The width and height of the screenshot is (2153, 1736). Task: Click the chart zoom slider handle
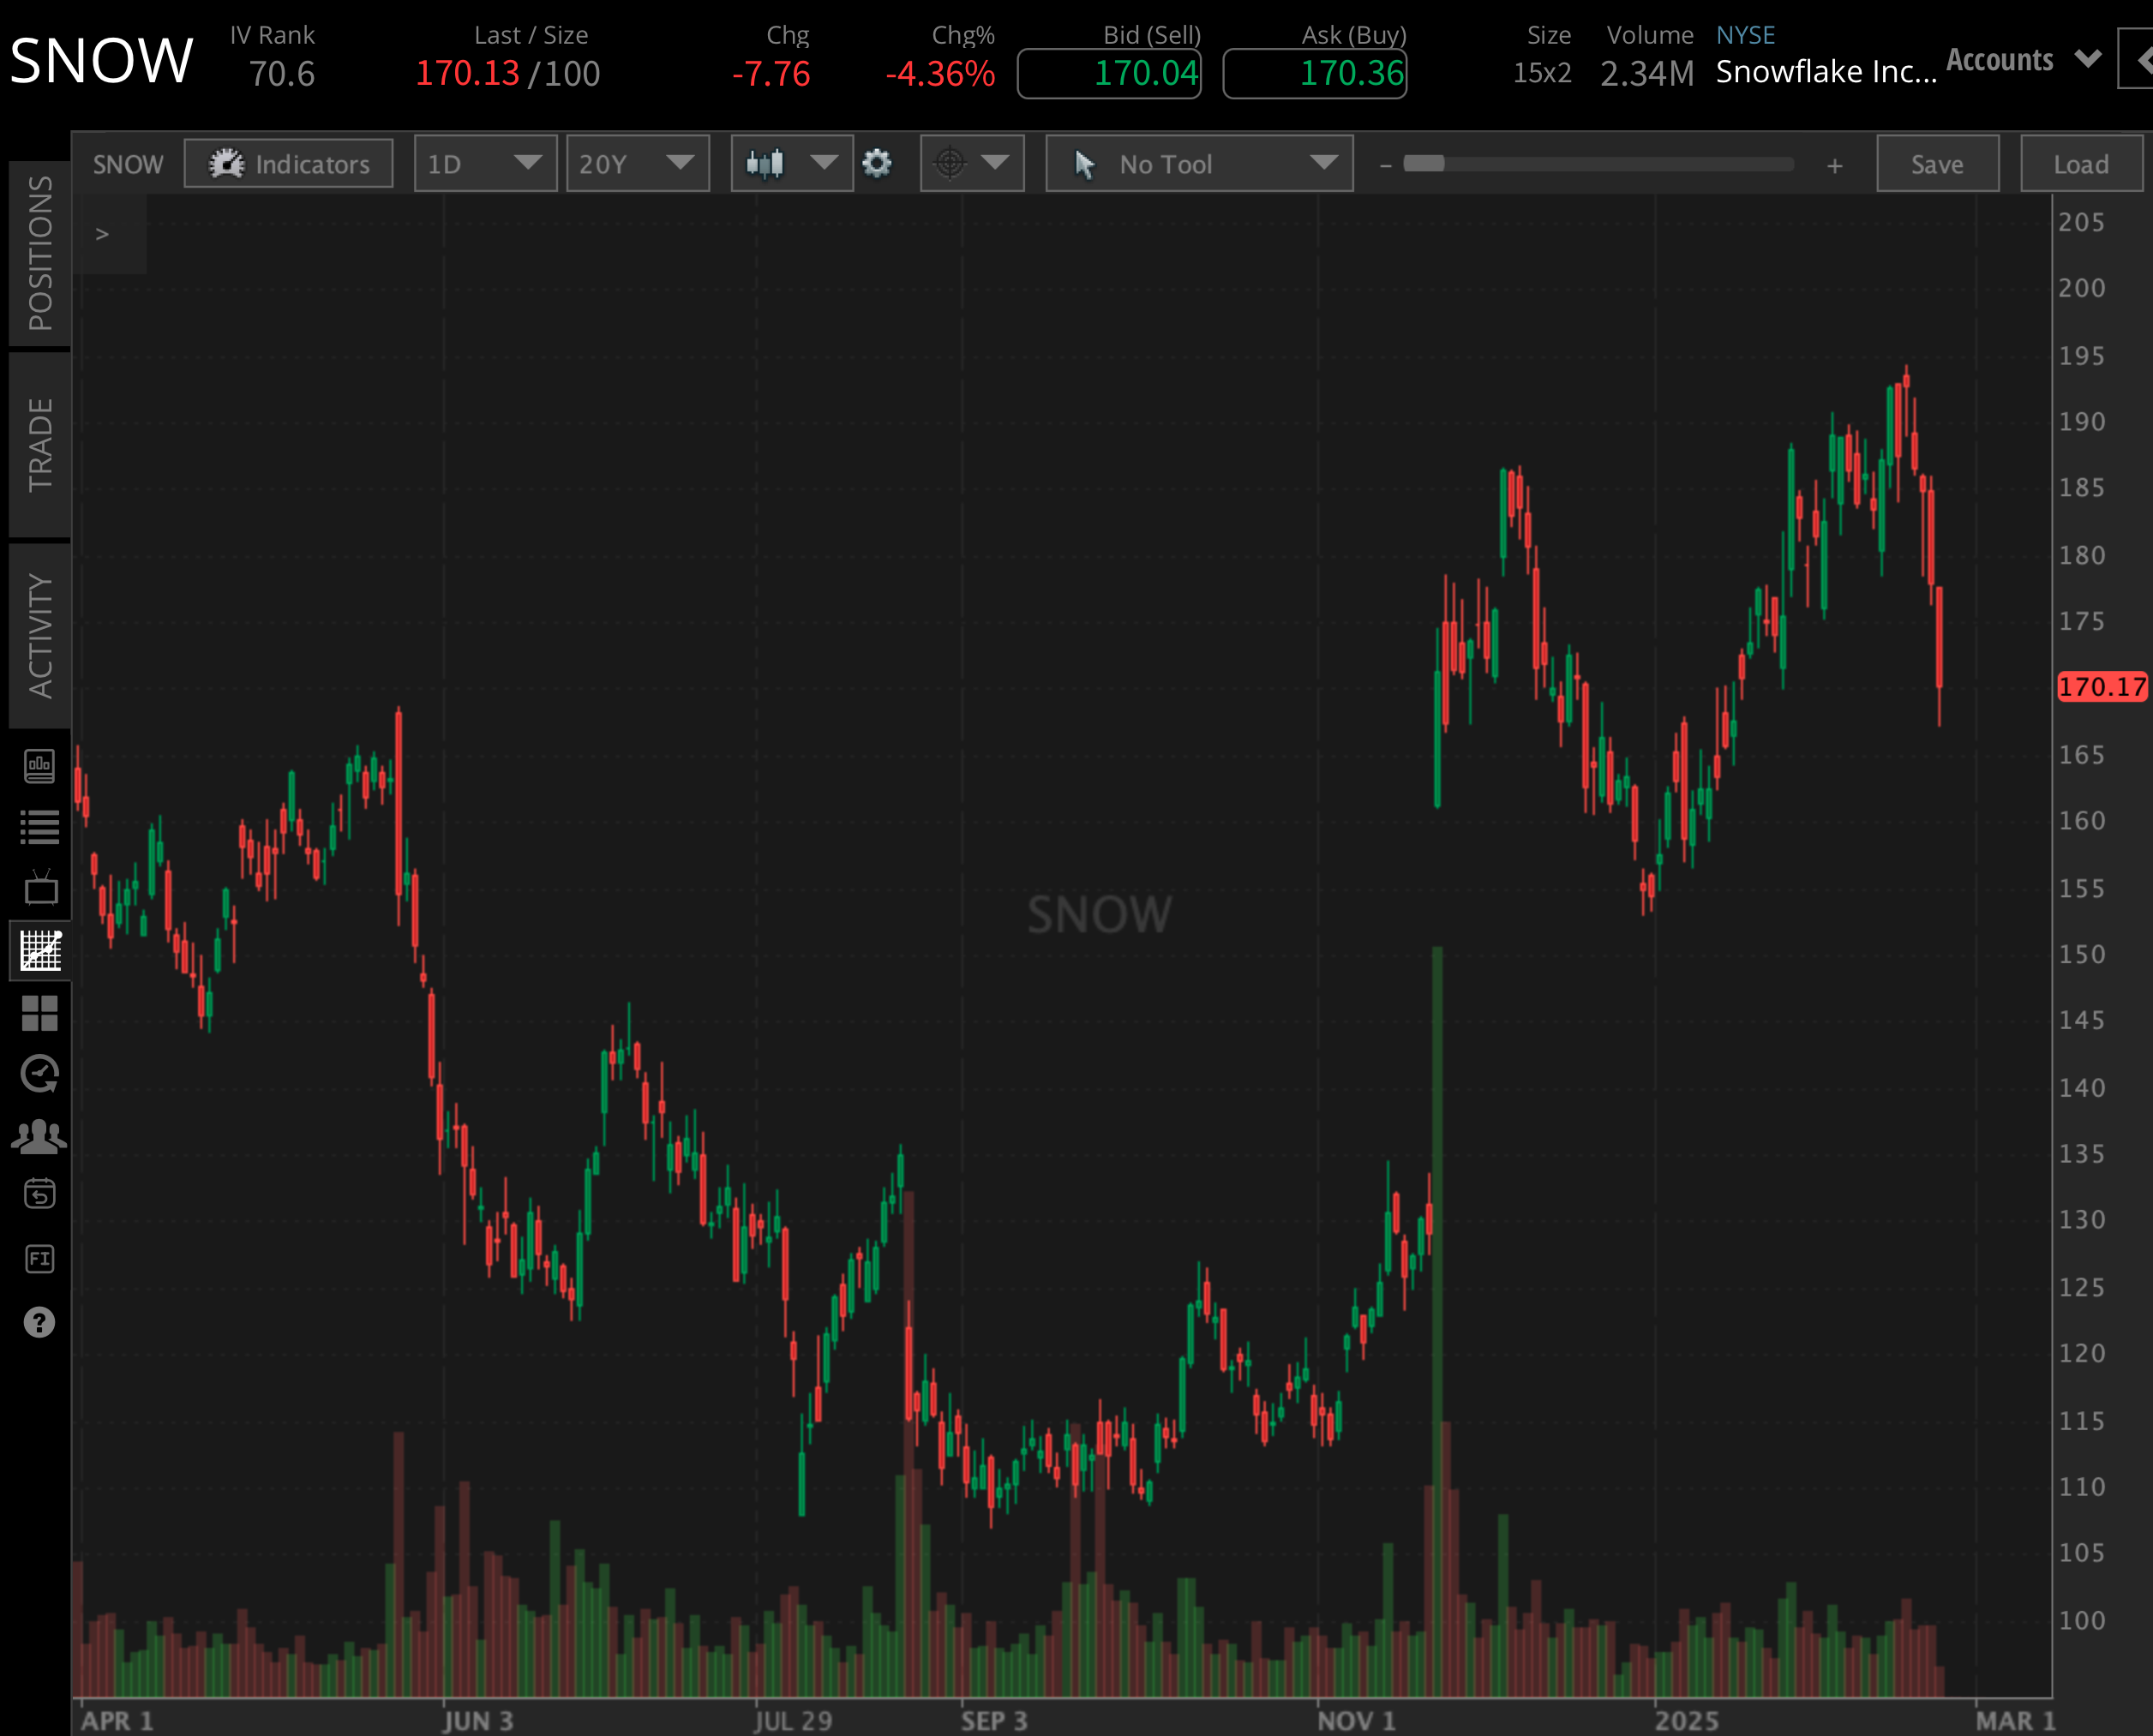(1423, 164)
